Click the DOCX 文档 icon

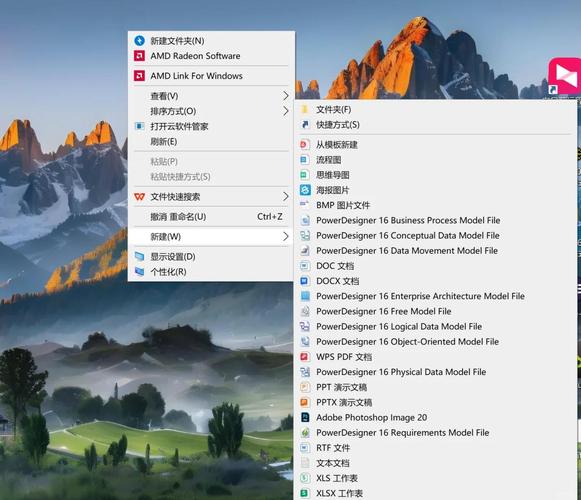305,281
